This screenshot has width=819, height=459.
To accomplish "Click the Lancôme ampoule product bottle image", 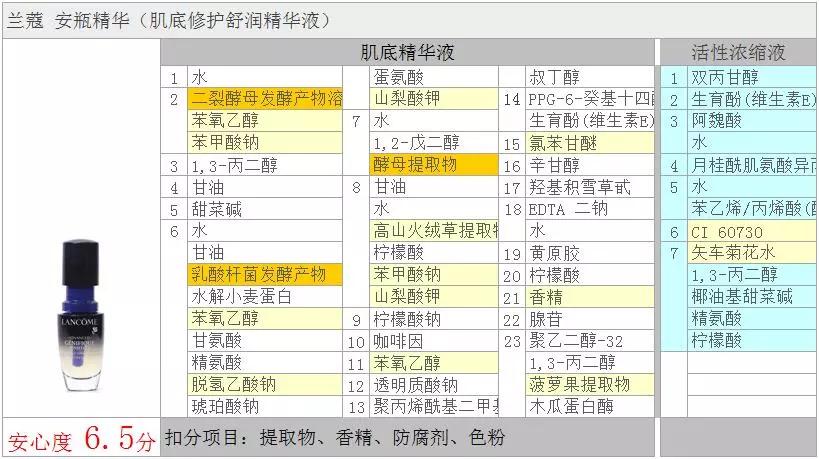I will click(80, 315).
